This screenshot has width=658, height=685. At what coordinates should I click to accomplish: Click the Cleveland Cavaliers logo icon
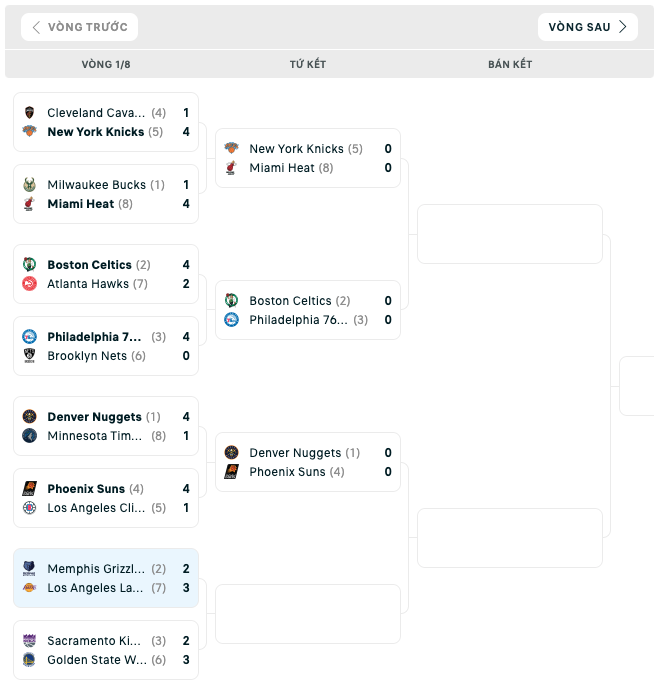(x=29, y=113)
